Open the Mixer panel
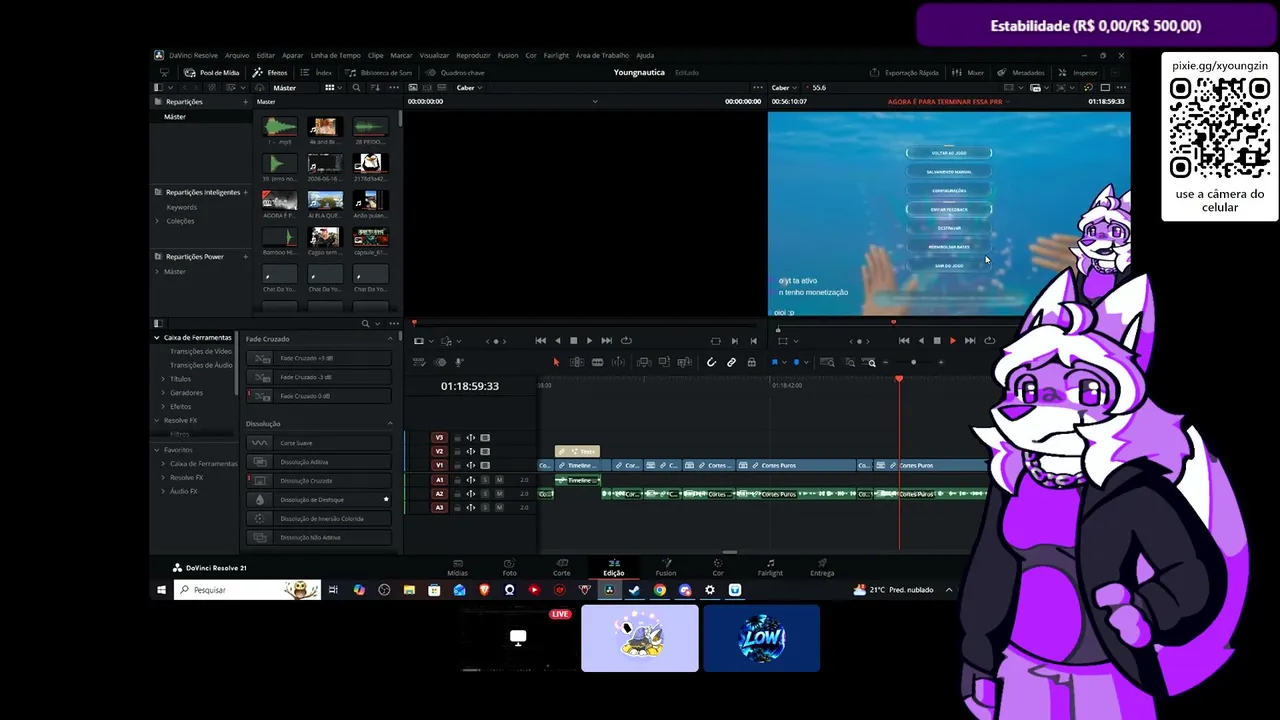 (x=969, y=72)
